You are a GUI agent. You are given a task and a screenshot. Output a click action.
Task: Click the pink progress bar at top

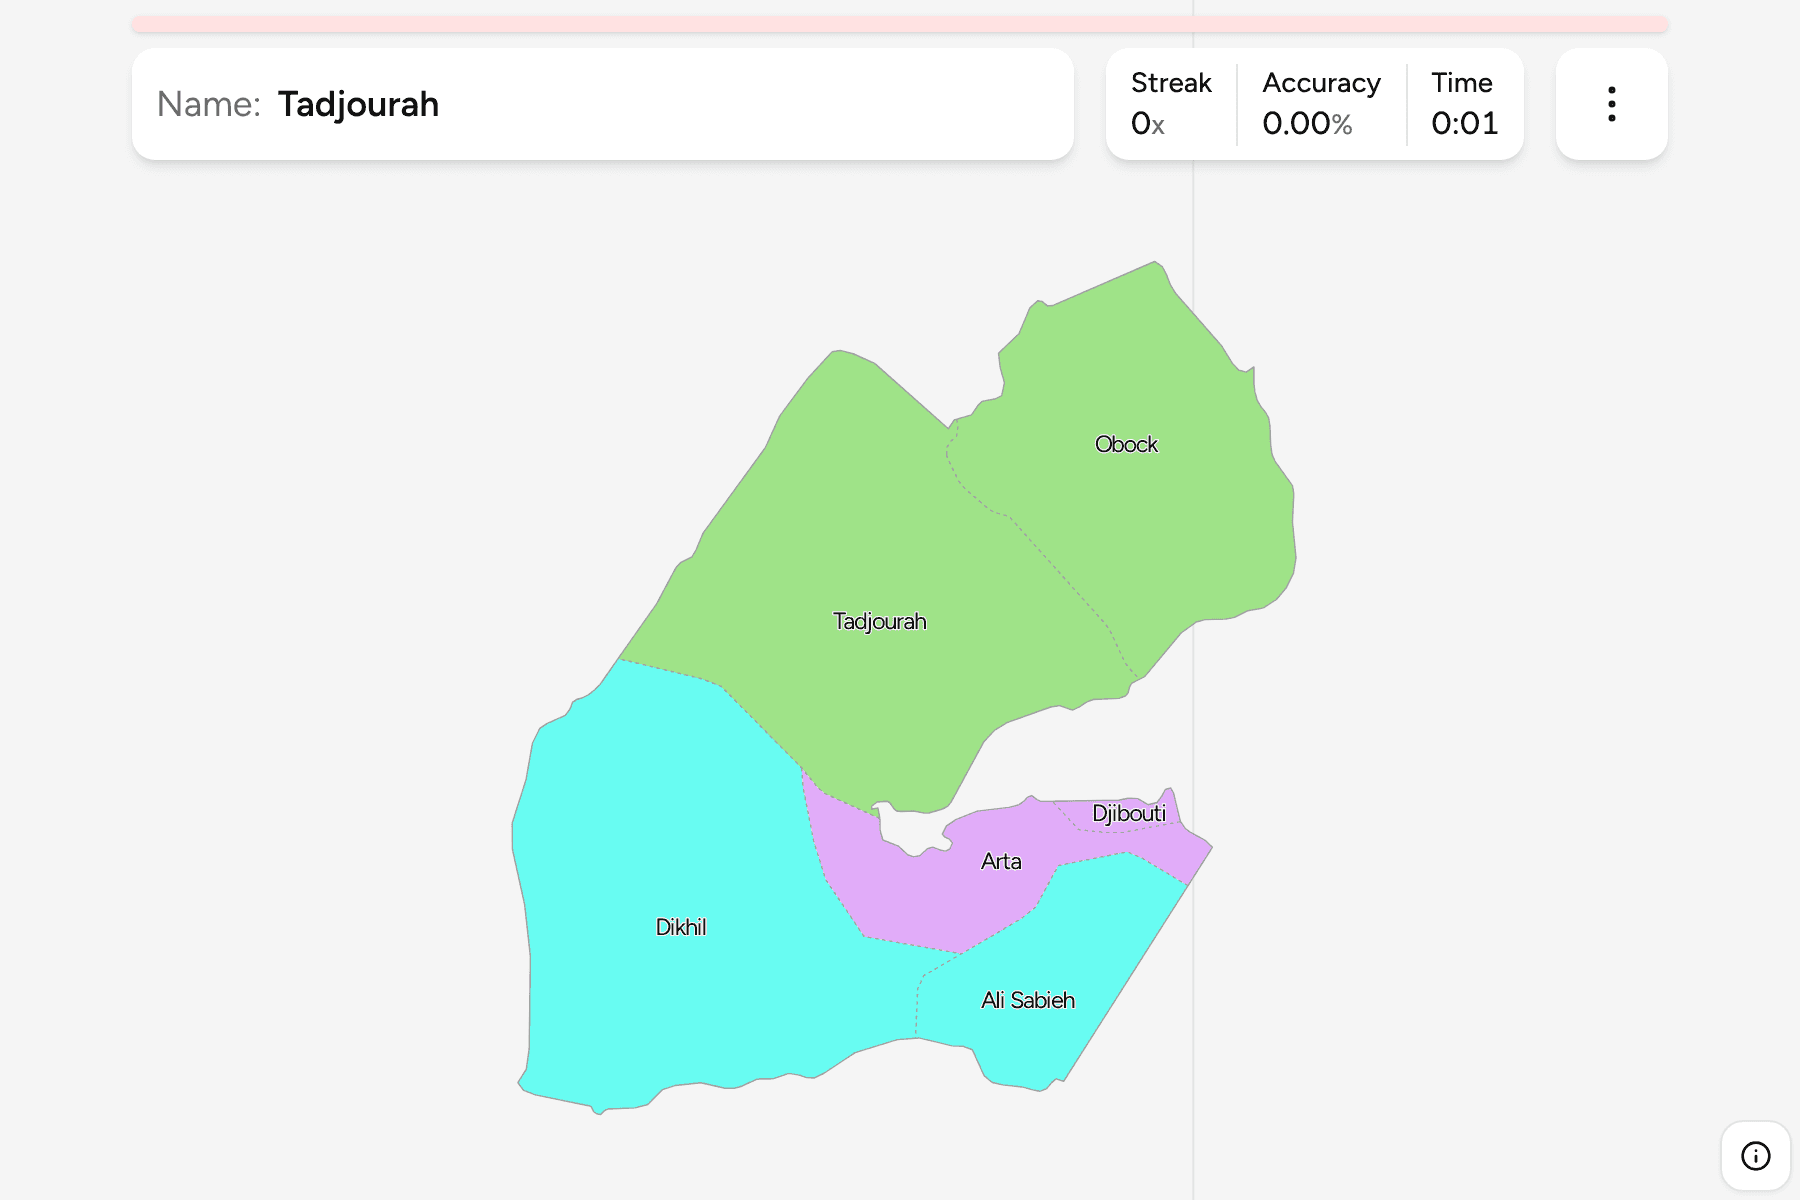900,24
